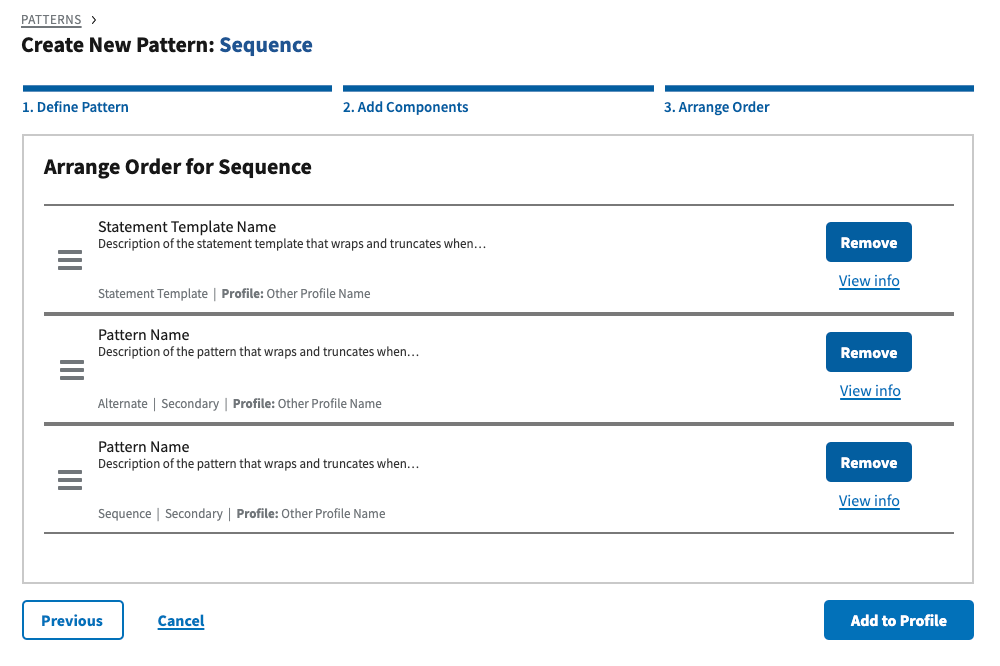The width and height of the screenshot is (1000, 666).
Task: Remove the Sequence Secondary pattern
Action: click(x=868, y=463)
